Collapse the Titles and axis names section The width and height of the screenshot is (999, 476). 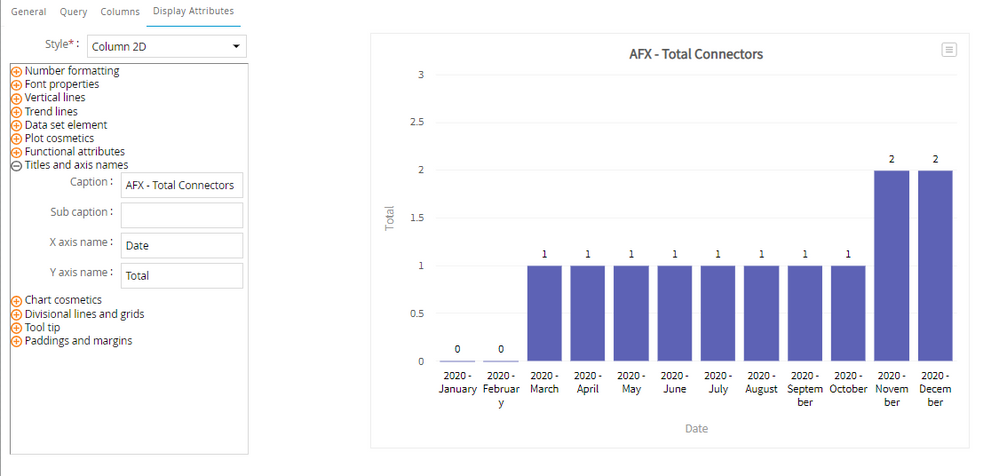tap(16, 166)
